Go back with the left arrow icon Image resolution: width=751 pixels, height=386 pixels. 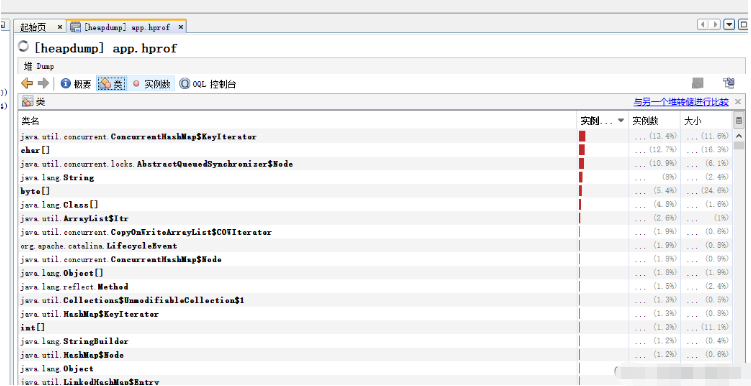[27, 84]
